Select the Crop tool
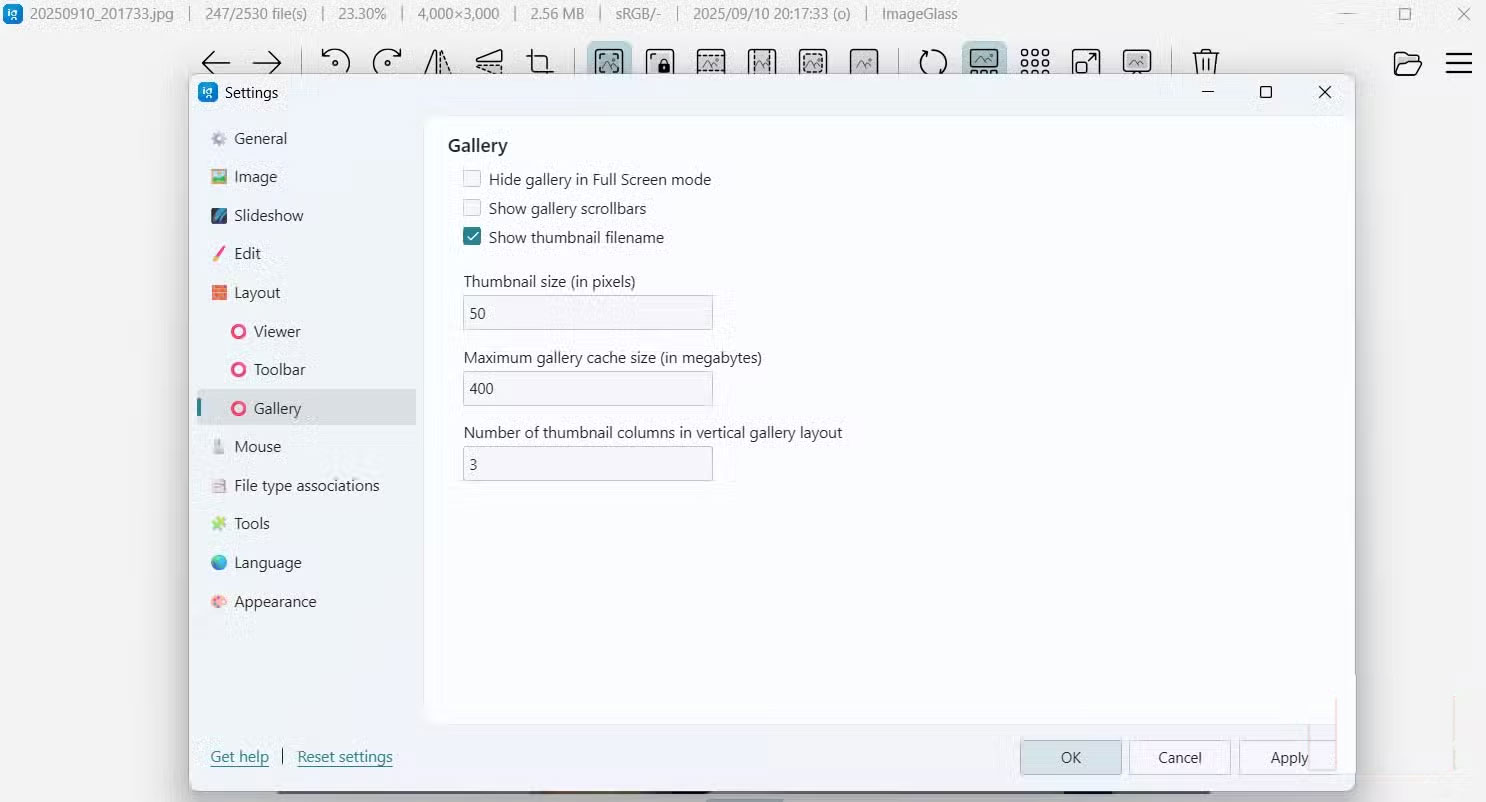This screenshot has height=802, width=1486. tap(540, 62)
